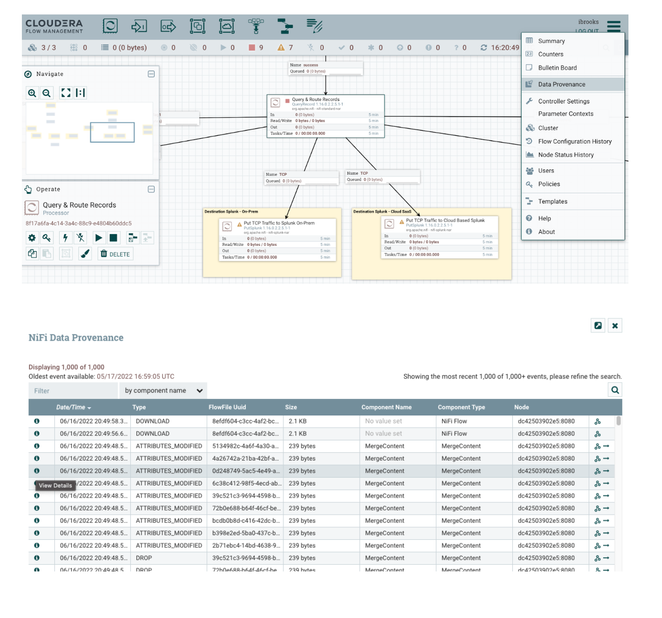Click the Process Group toolbar icon
Image resolution: width=662 pixels, height=618 pixels.
coord(198,26)
